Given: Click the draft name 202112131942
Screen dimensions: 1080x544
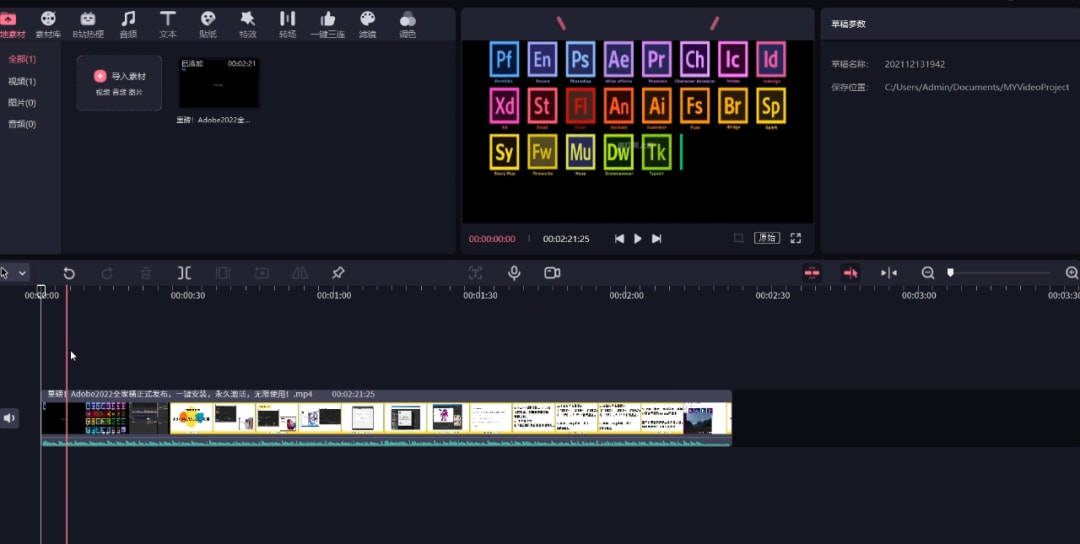Looking at the screenshot, I should click(915, 65).
